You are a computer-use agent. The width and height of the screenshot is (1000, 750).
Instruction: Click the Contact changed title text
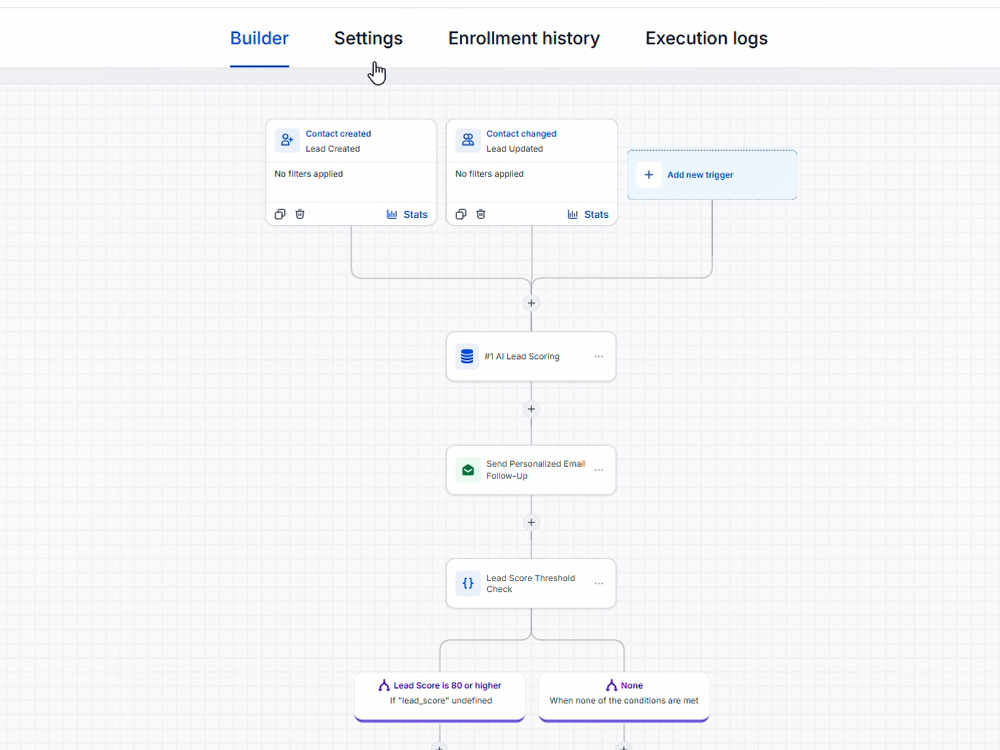pyautogui.click(x=521, y=134)
